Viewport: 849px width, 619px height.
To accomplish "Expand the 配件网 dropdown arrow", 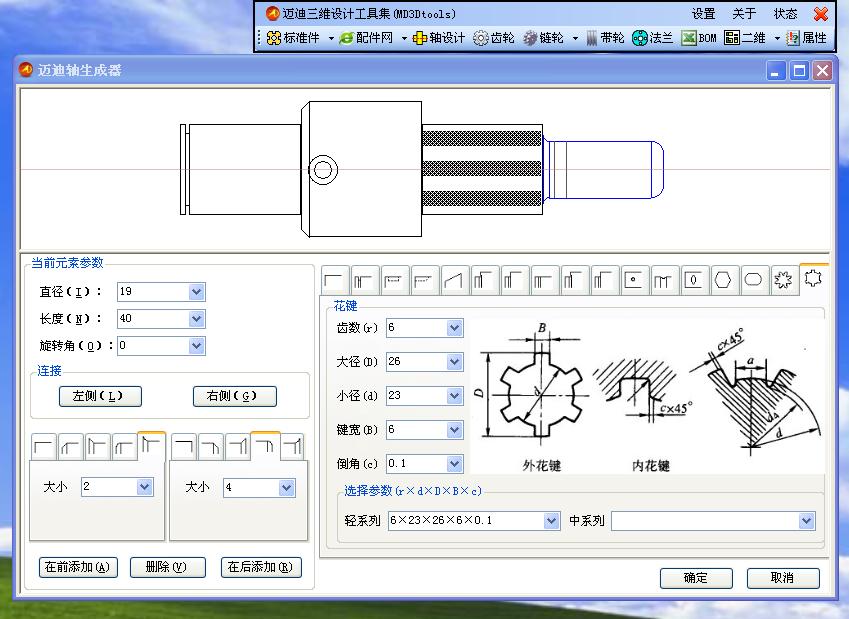I will (404, 38).
